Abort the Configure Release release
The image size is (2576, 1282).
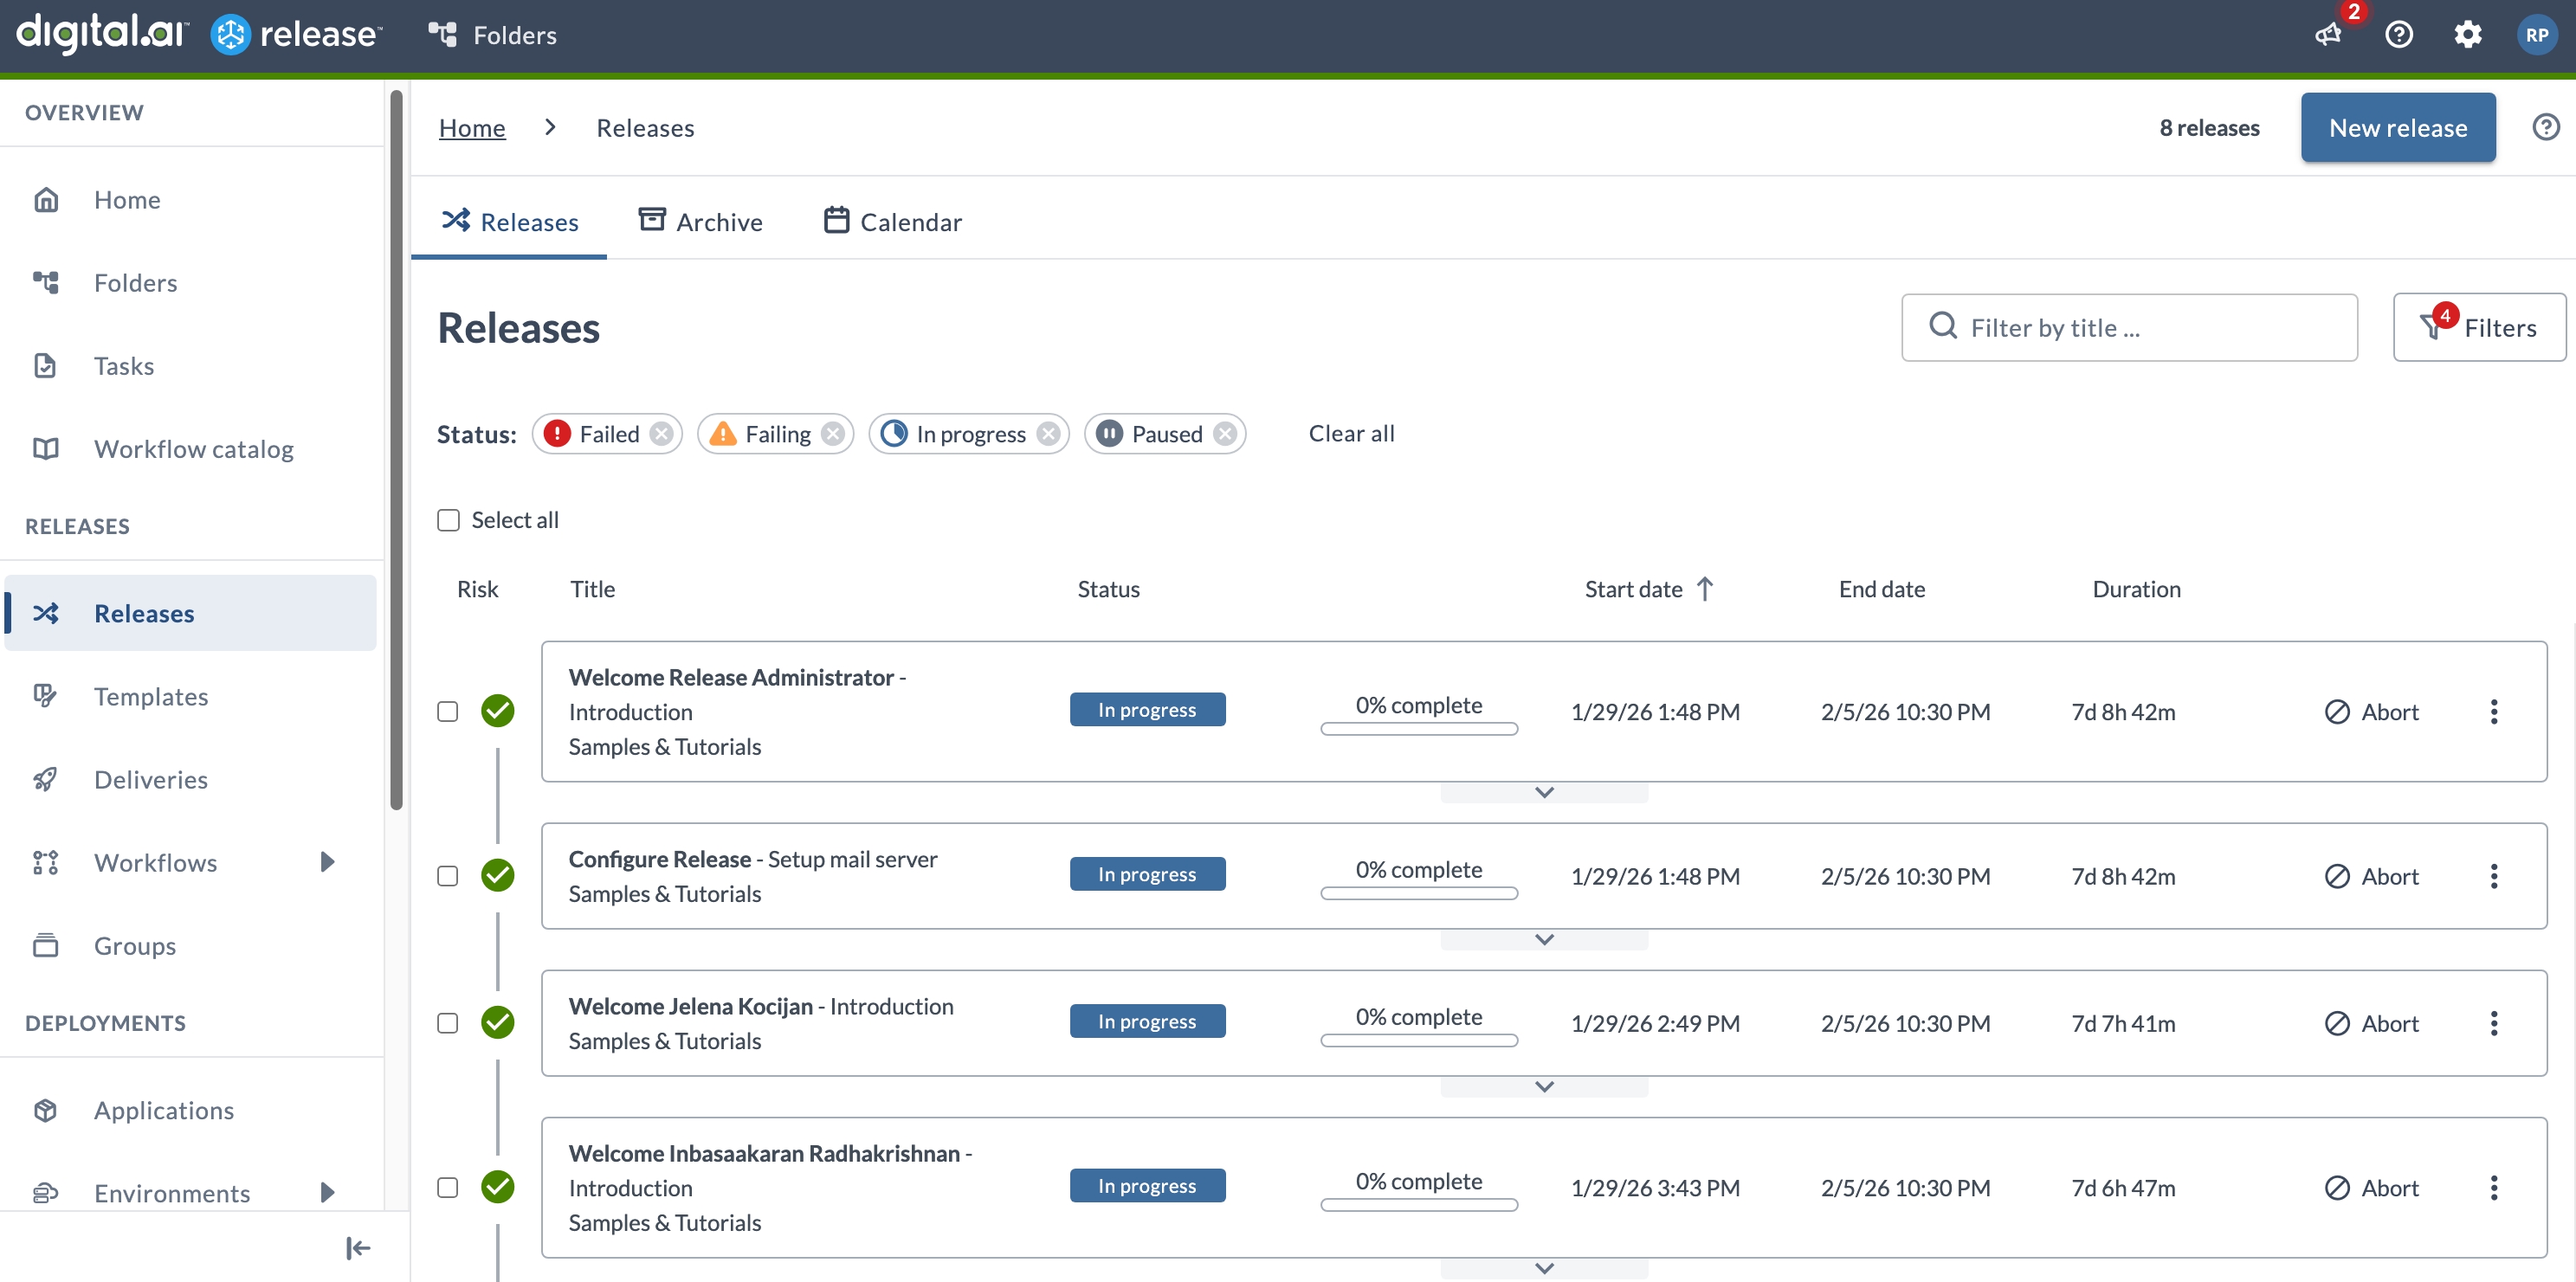[2372, 875]
